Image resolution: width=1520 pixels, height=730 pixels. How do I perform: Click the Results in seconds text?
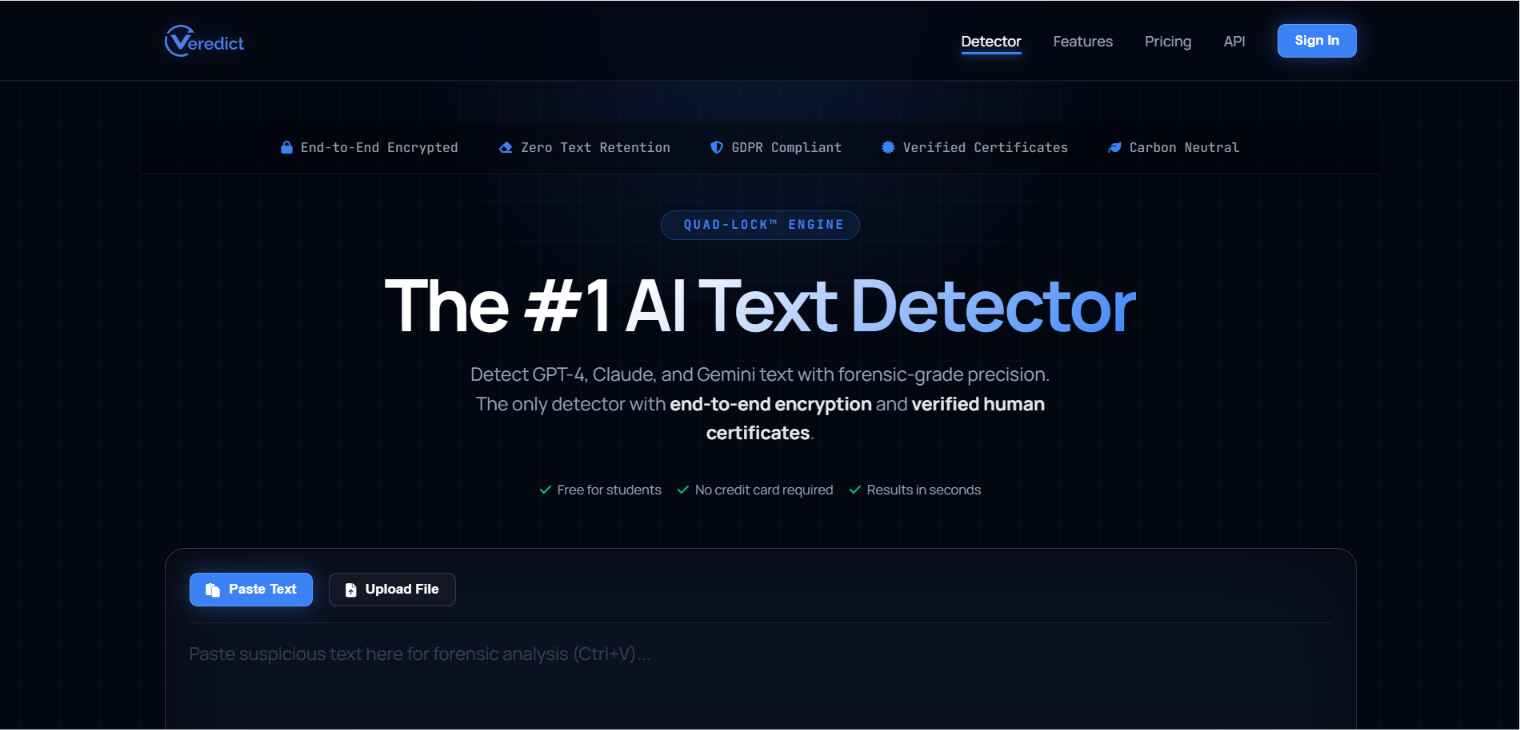coord(924,490)
